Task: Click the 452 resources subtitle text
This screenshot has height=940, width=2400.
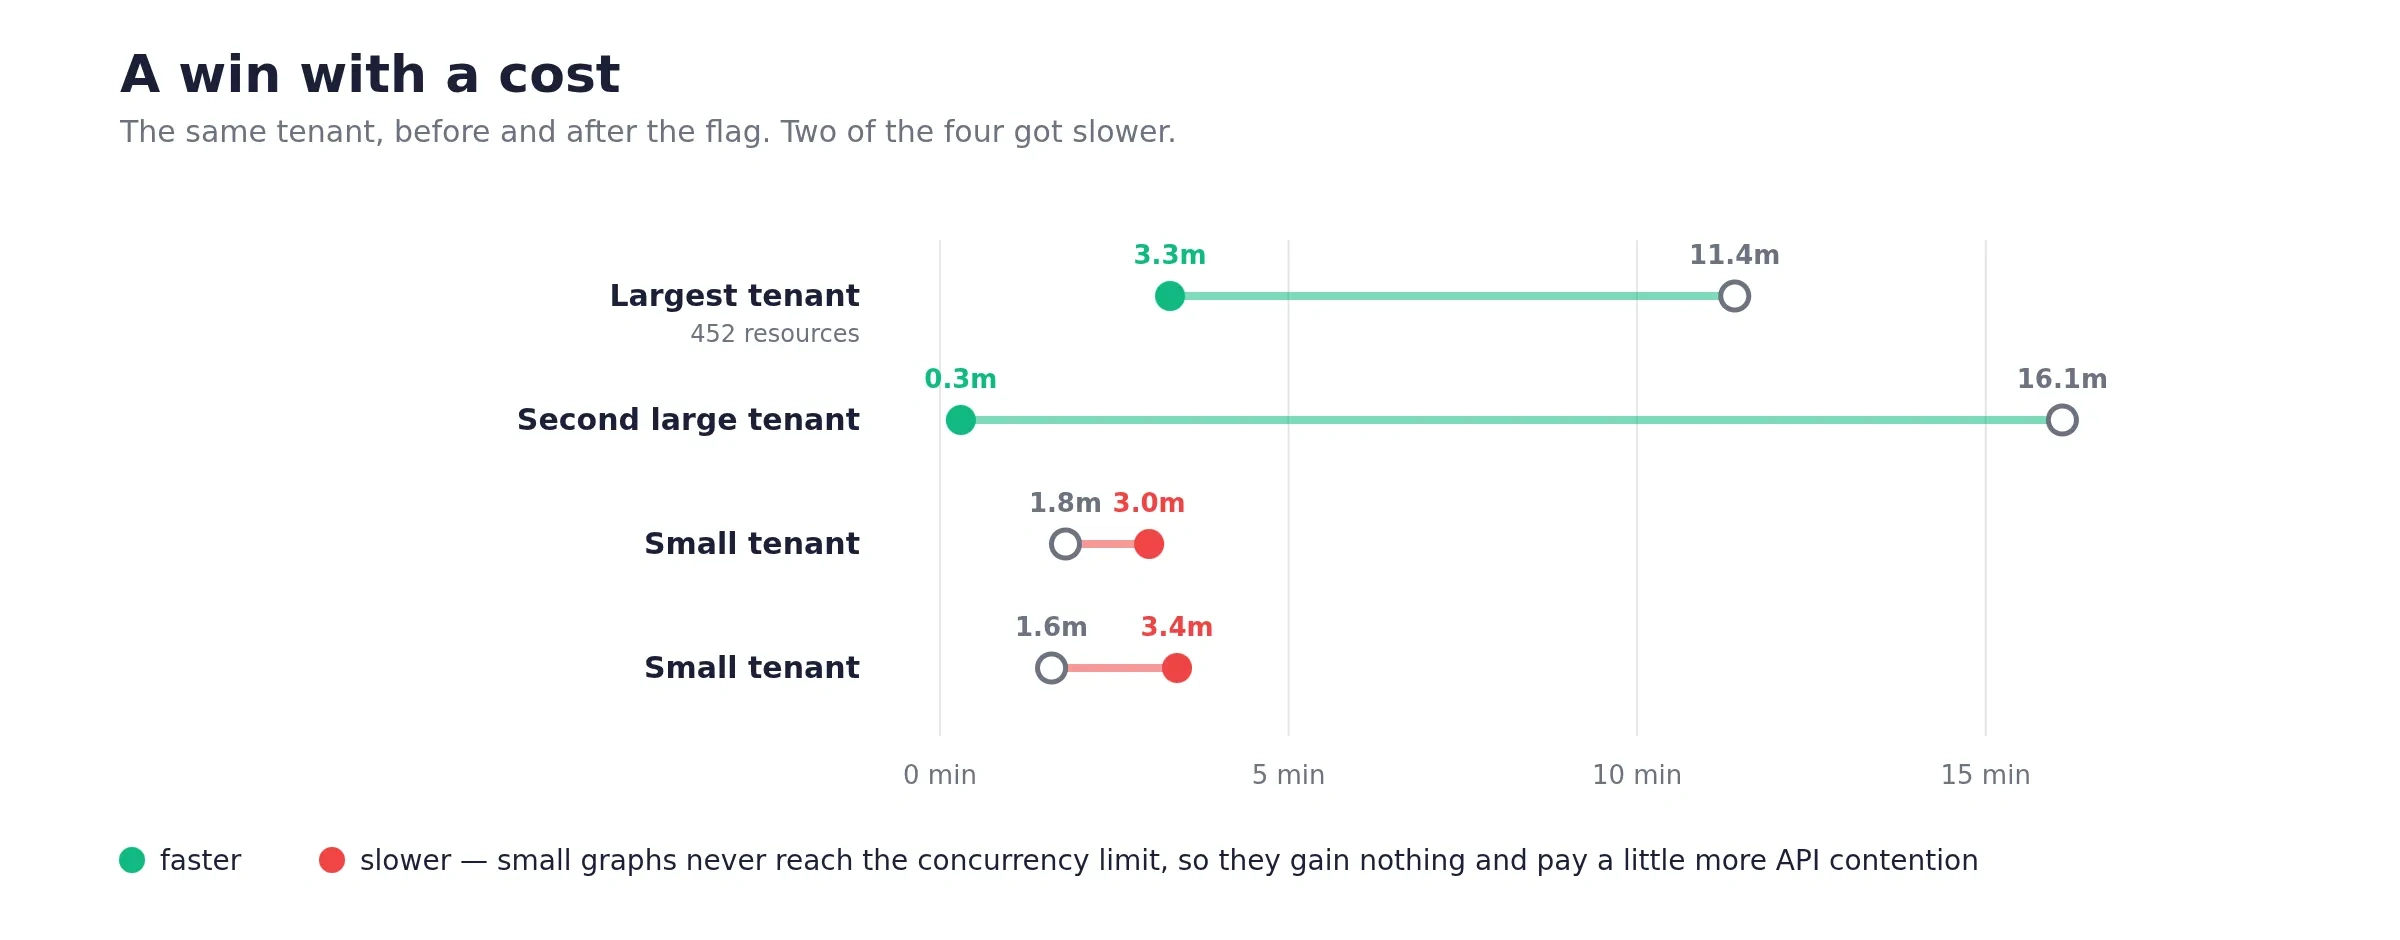Action: coord(775,334)
